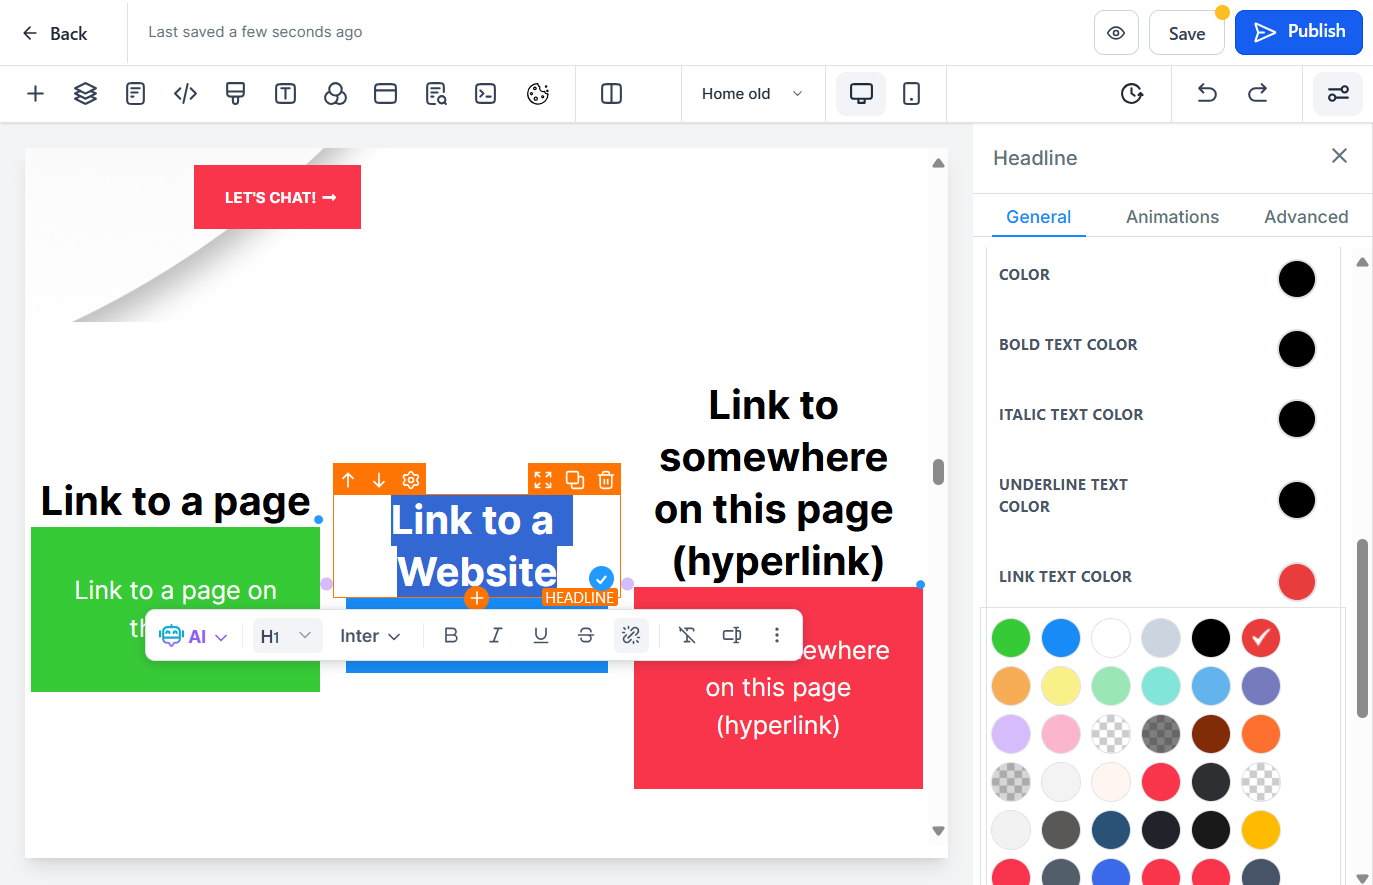Viewport: 1373px width, 885px height.
Task: Expand the AI assistant dropdown
Action: click(x=193, y=636)
